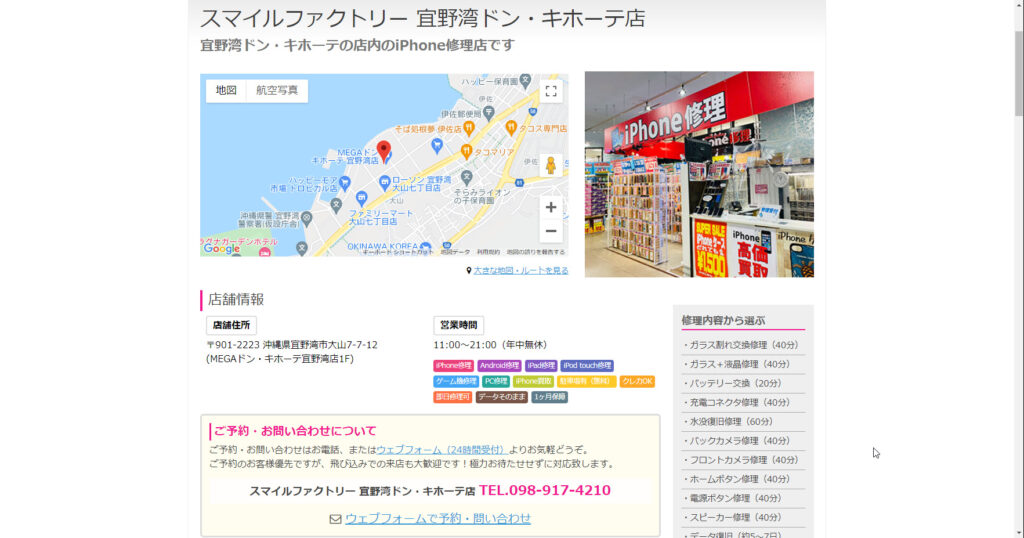Select スピーカー修理（40分）

click(743, 517)
